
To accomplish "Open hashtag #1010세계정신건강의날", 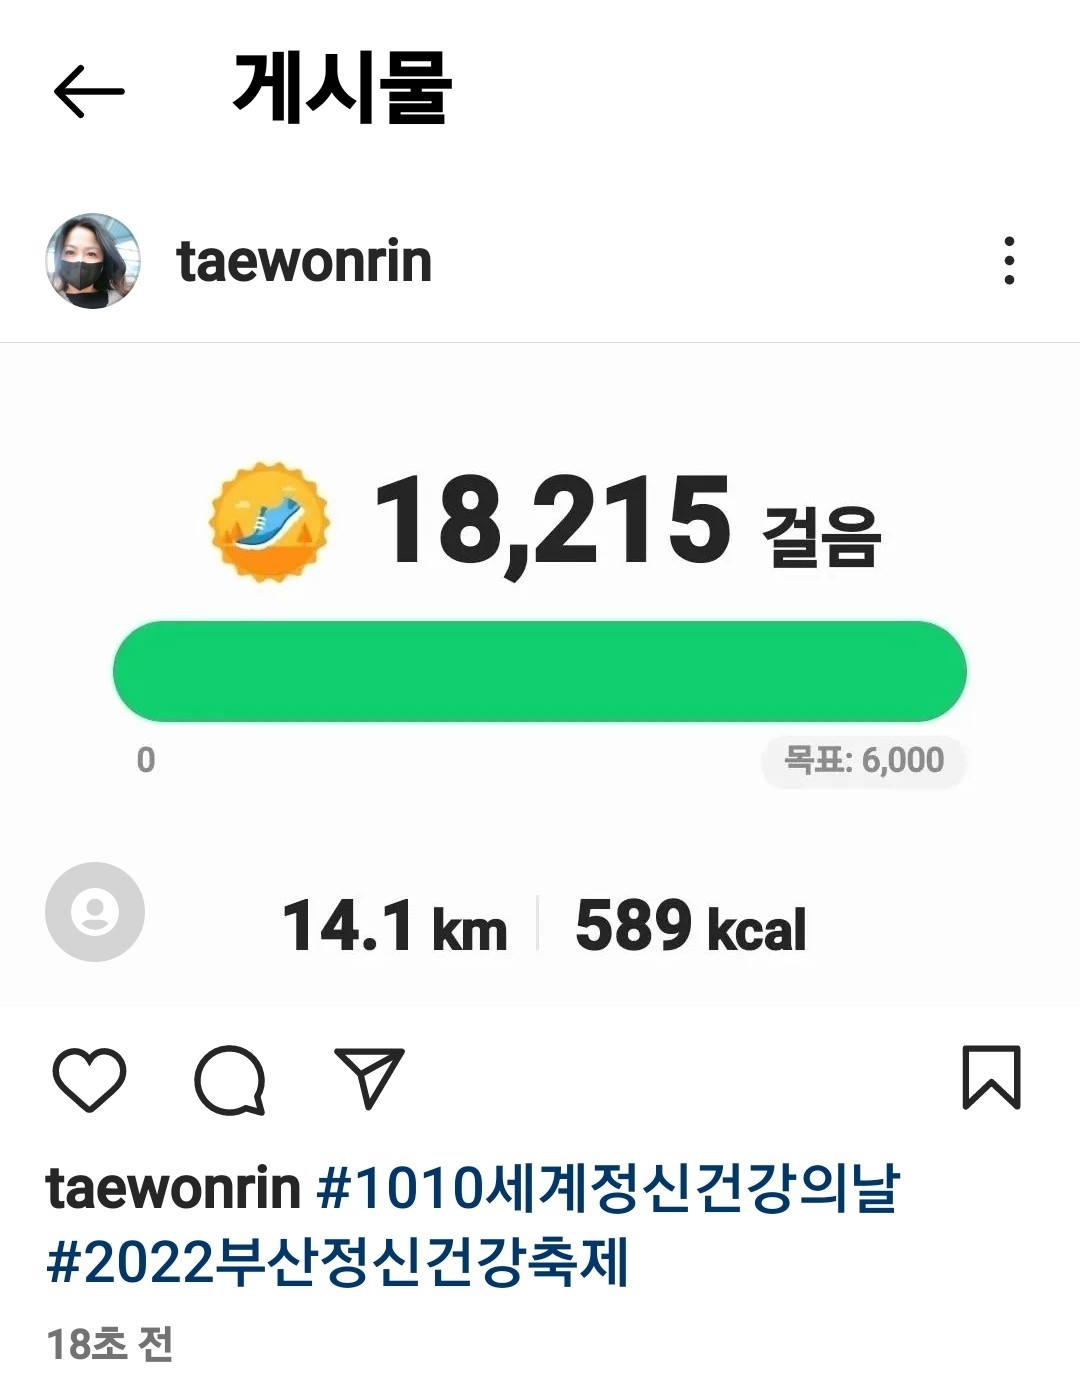I will [x=609, y=1189].
